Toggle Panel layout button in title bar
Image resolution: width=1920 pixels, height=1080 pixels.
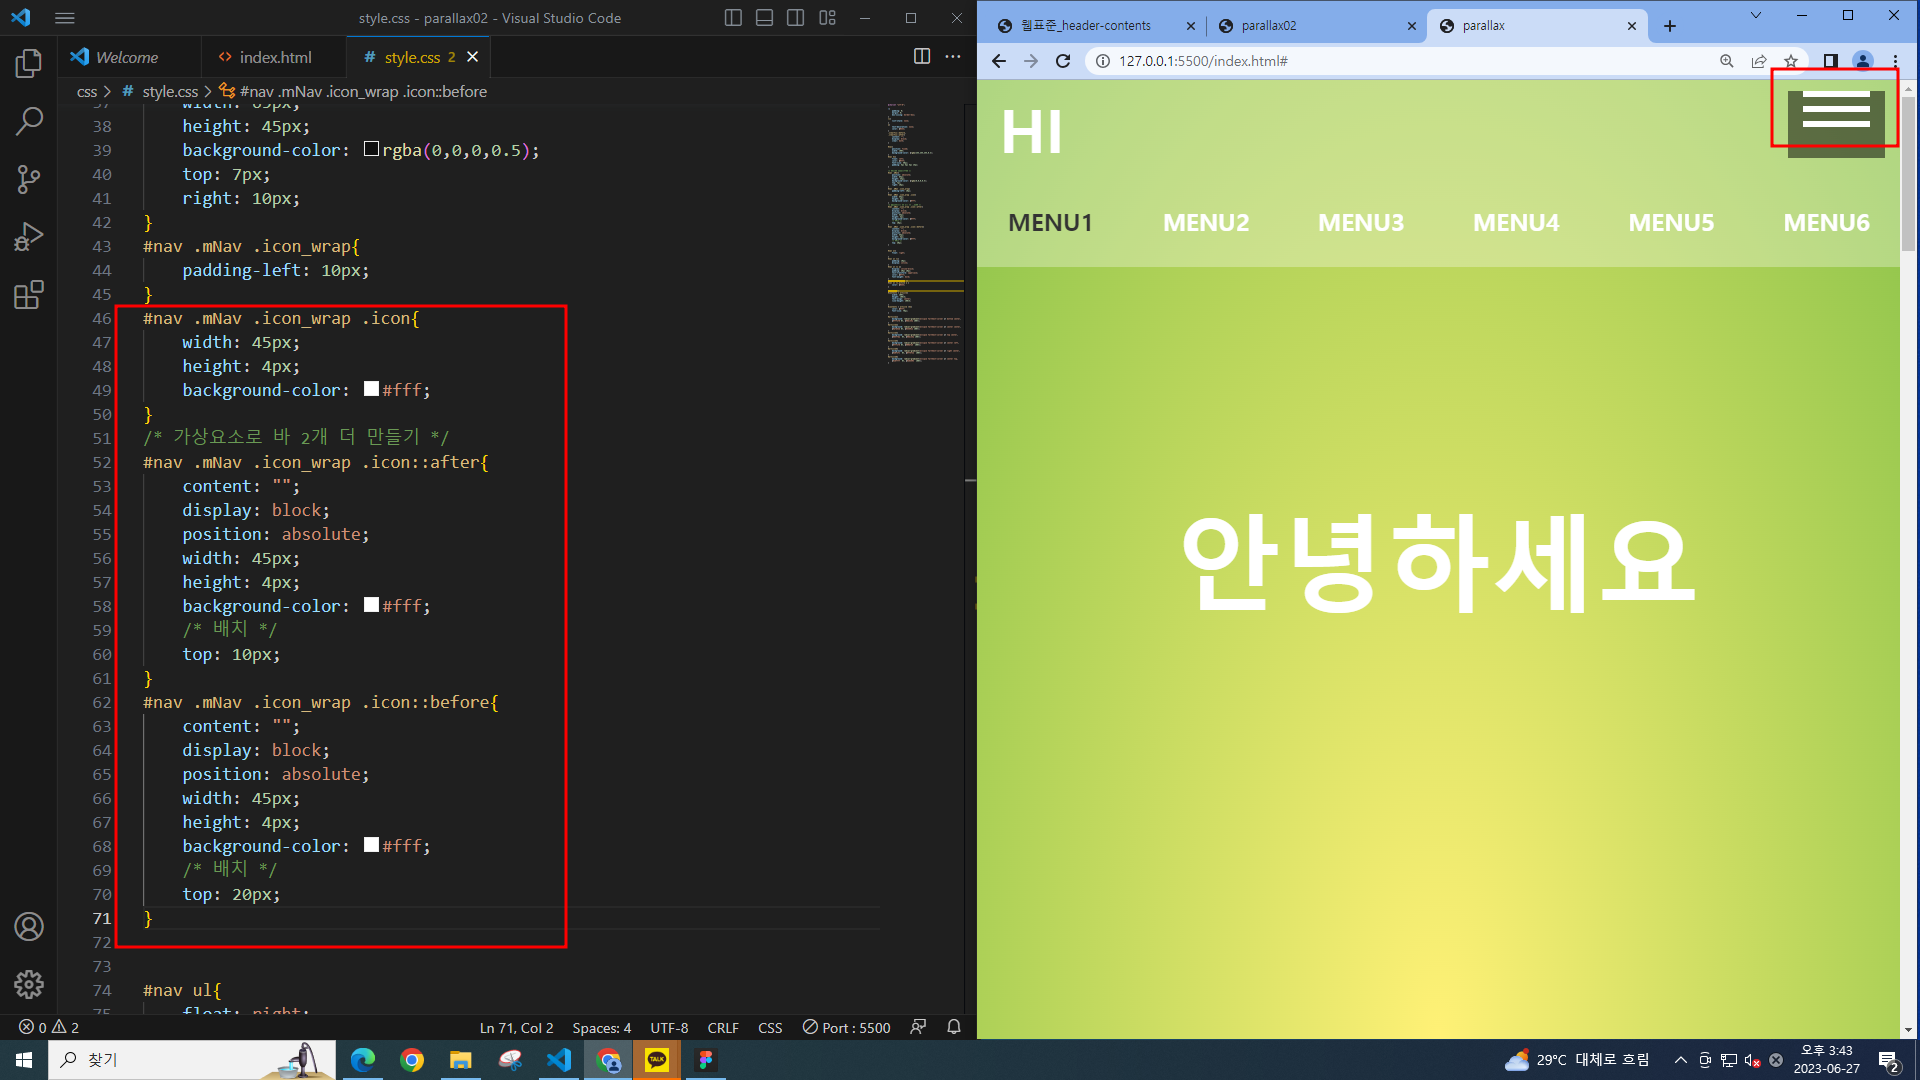pos(764,18)
